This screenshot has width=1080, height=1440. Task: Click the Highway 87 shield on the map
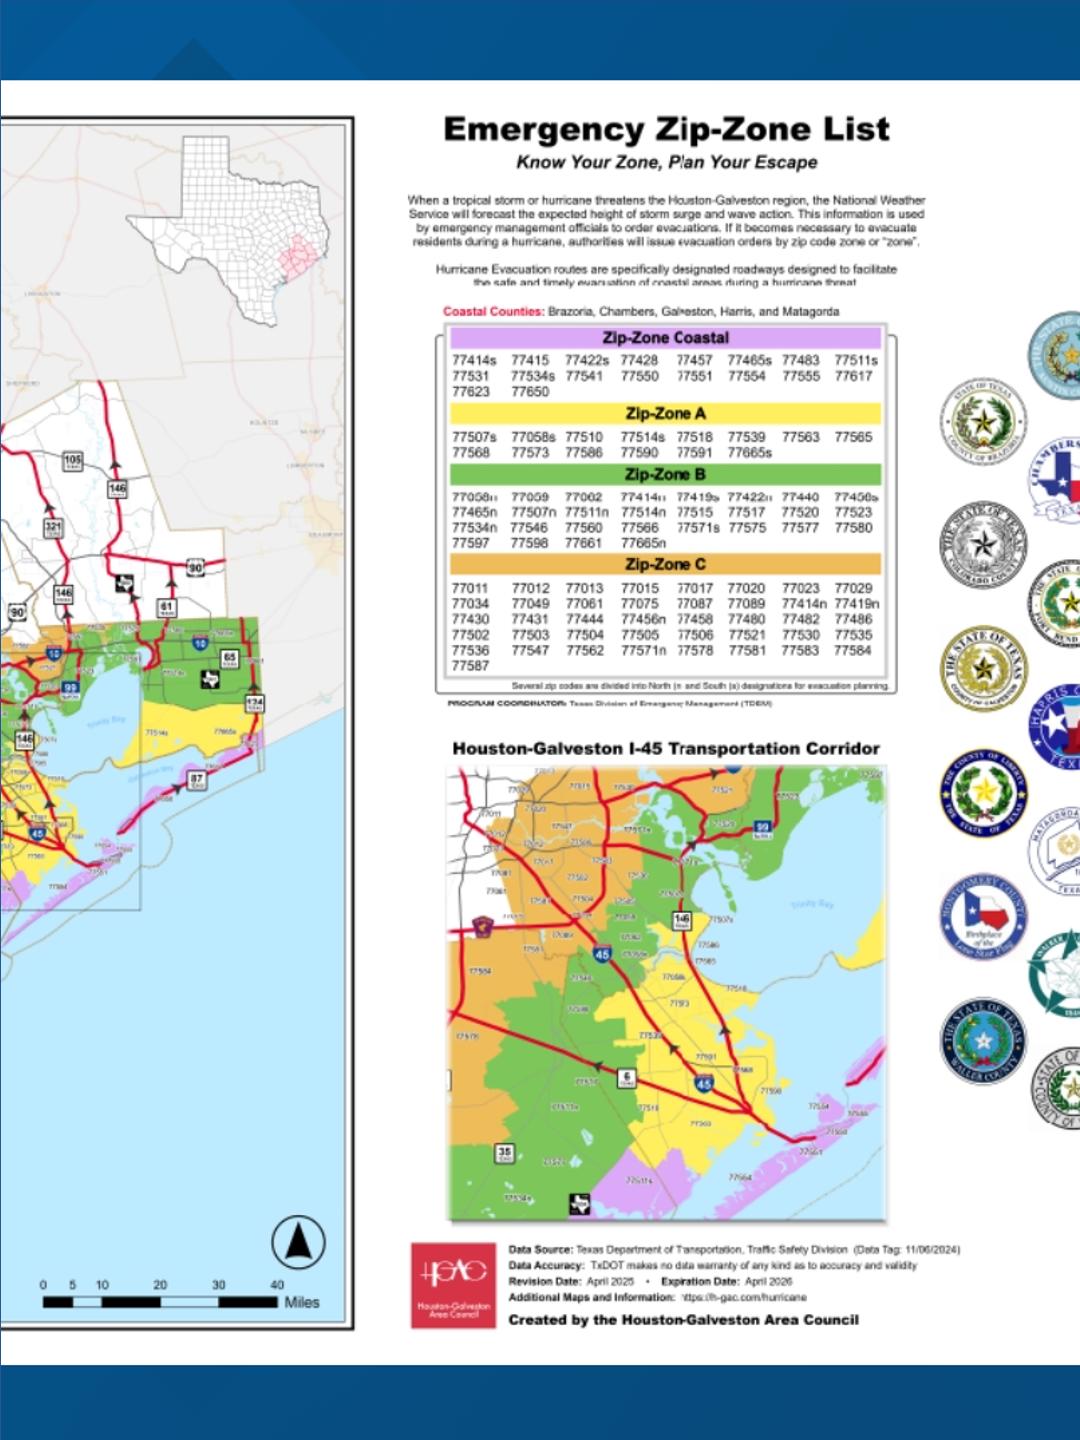pyautogui.click(x=196, y=779)
